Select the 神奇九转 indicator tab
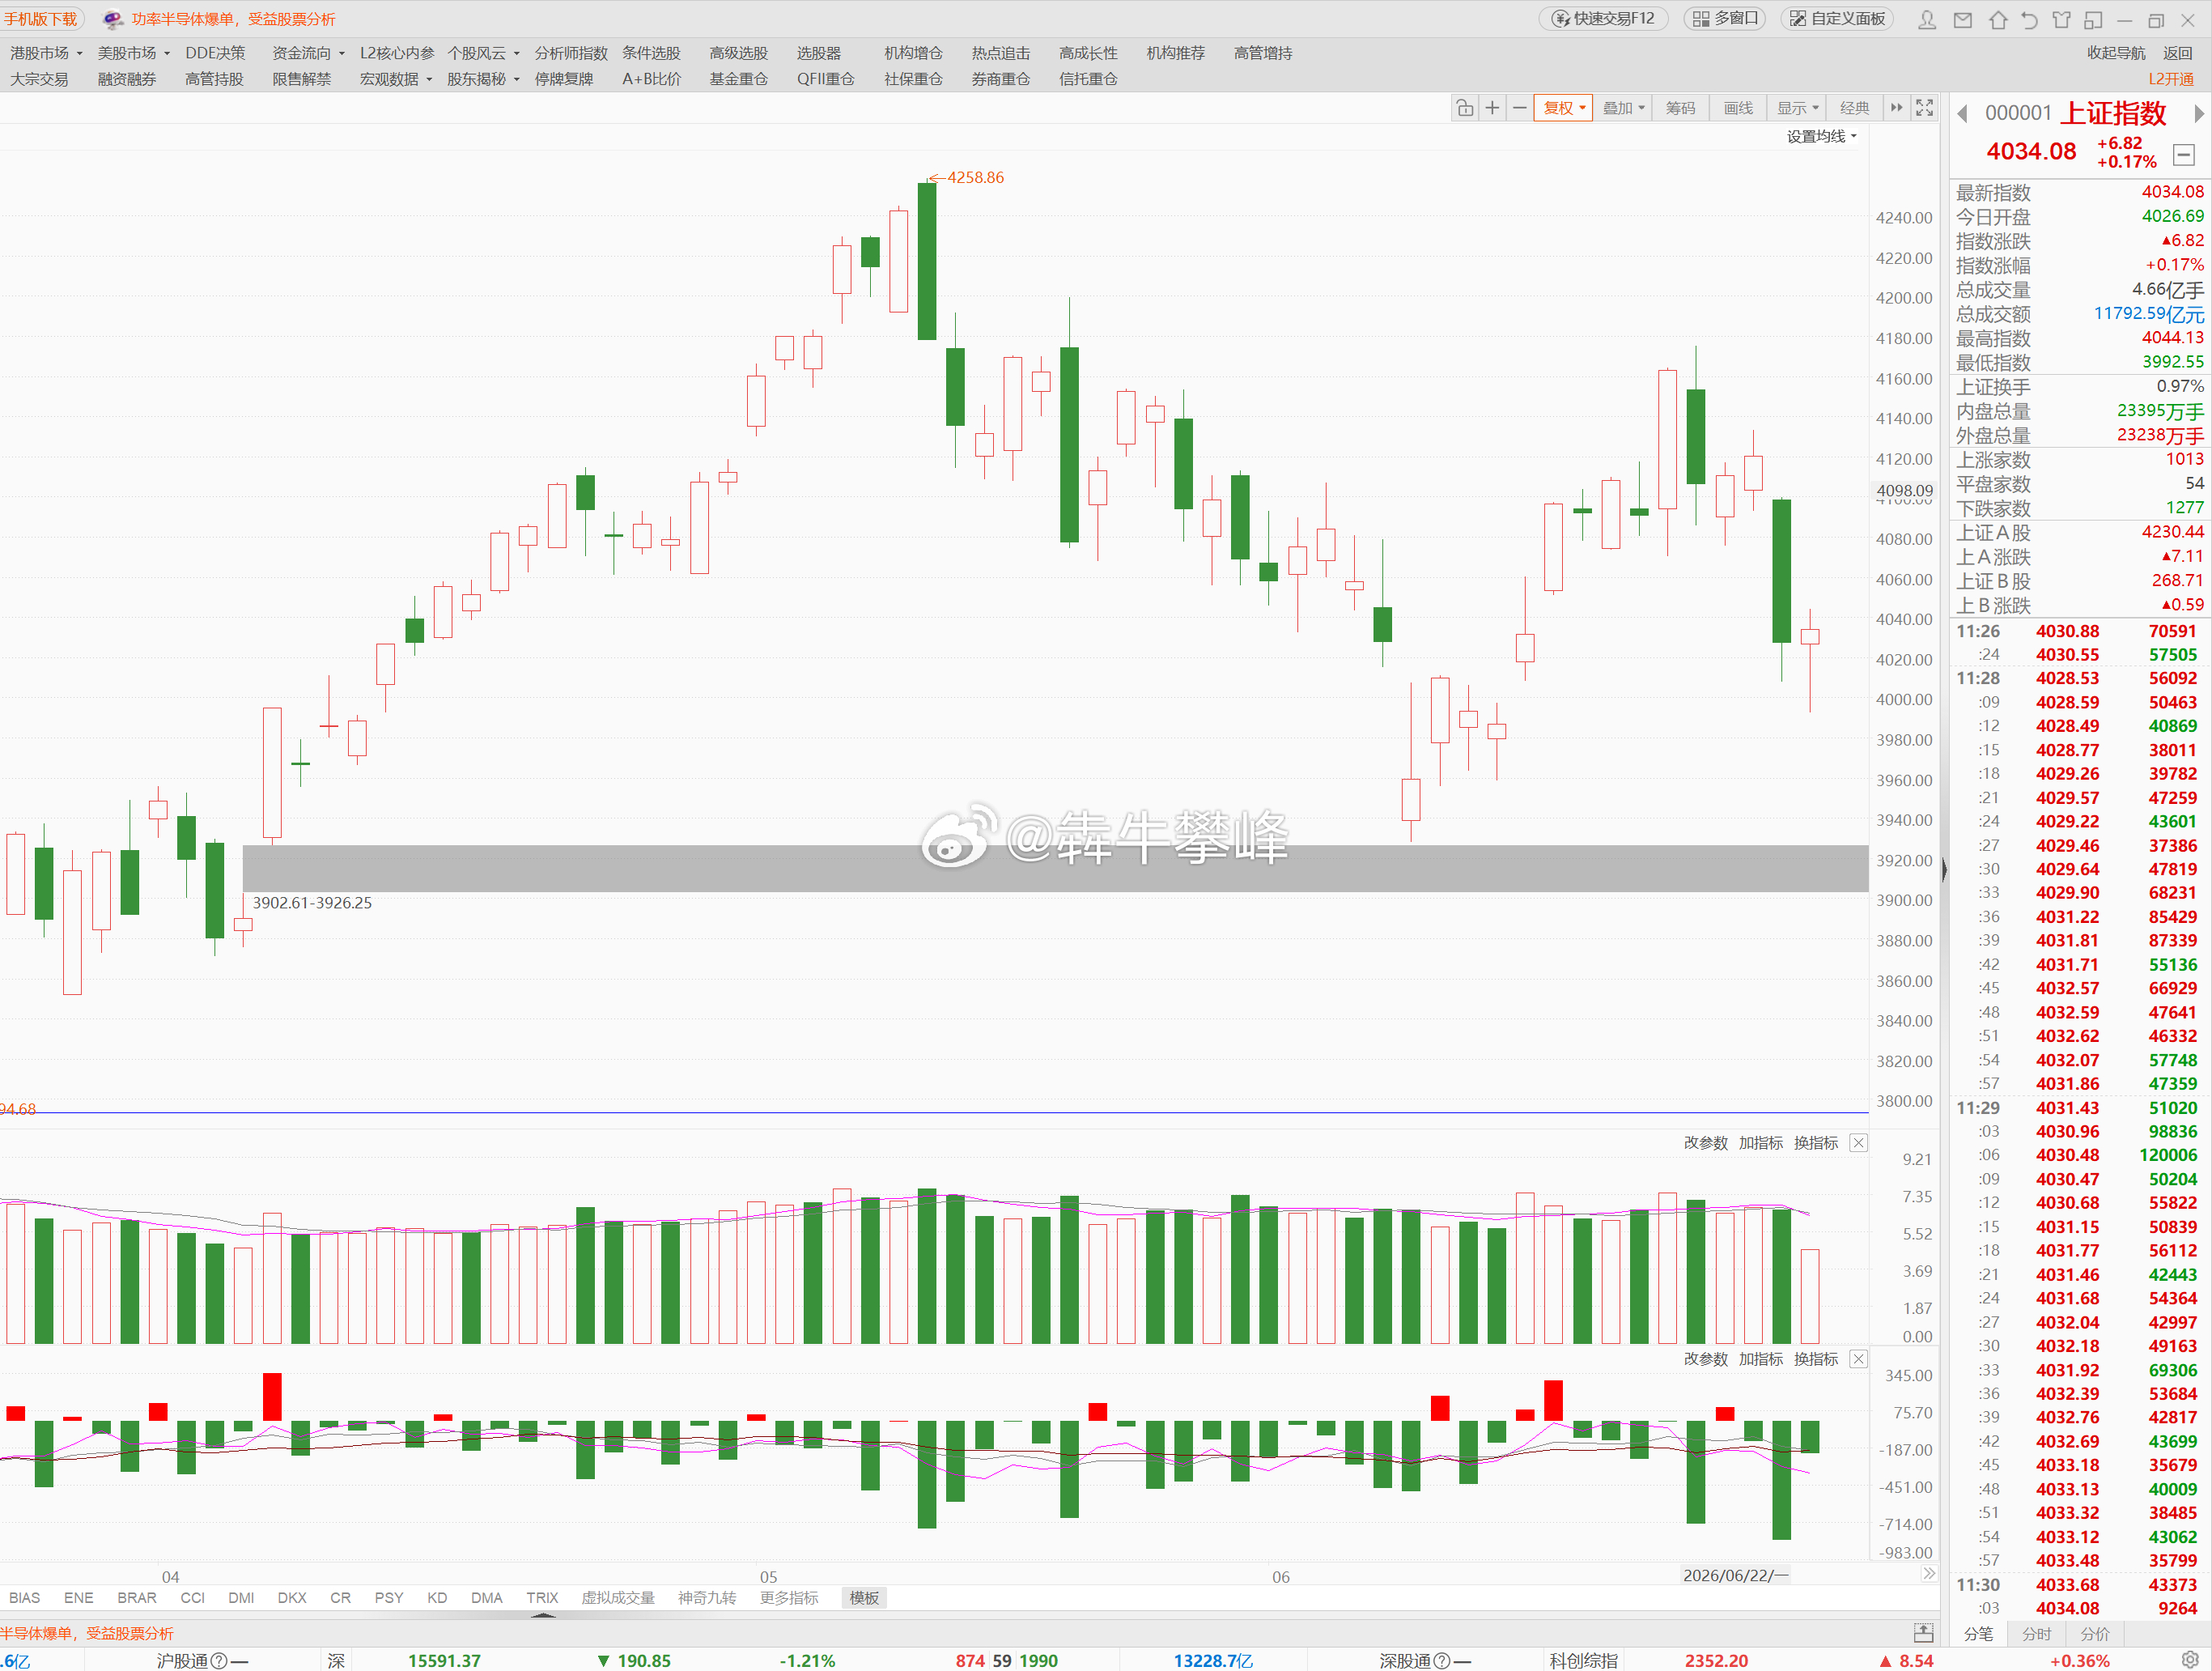The height and width of the screenshot is (1671, 2212). pyautogui.click(x=707, y=1598)
